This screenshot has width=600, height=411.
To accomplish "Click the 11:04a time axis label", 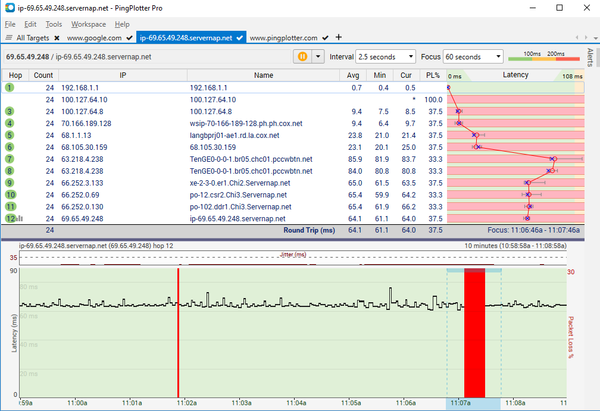I will coord(296,403).
